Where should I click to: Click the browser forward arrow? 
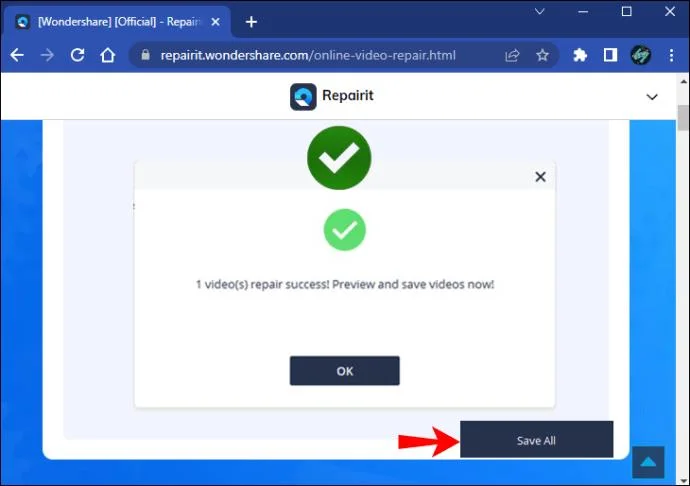[47, 55]
